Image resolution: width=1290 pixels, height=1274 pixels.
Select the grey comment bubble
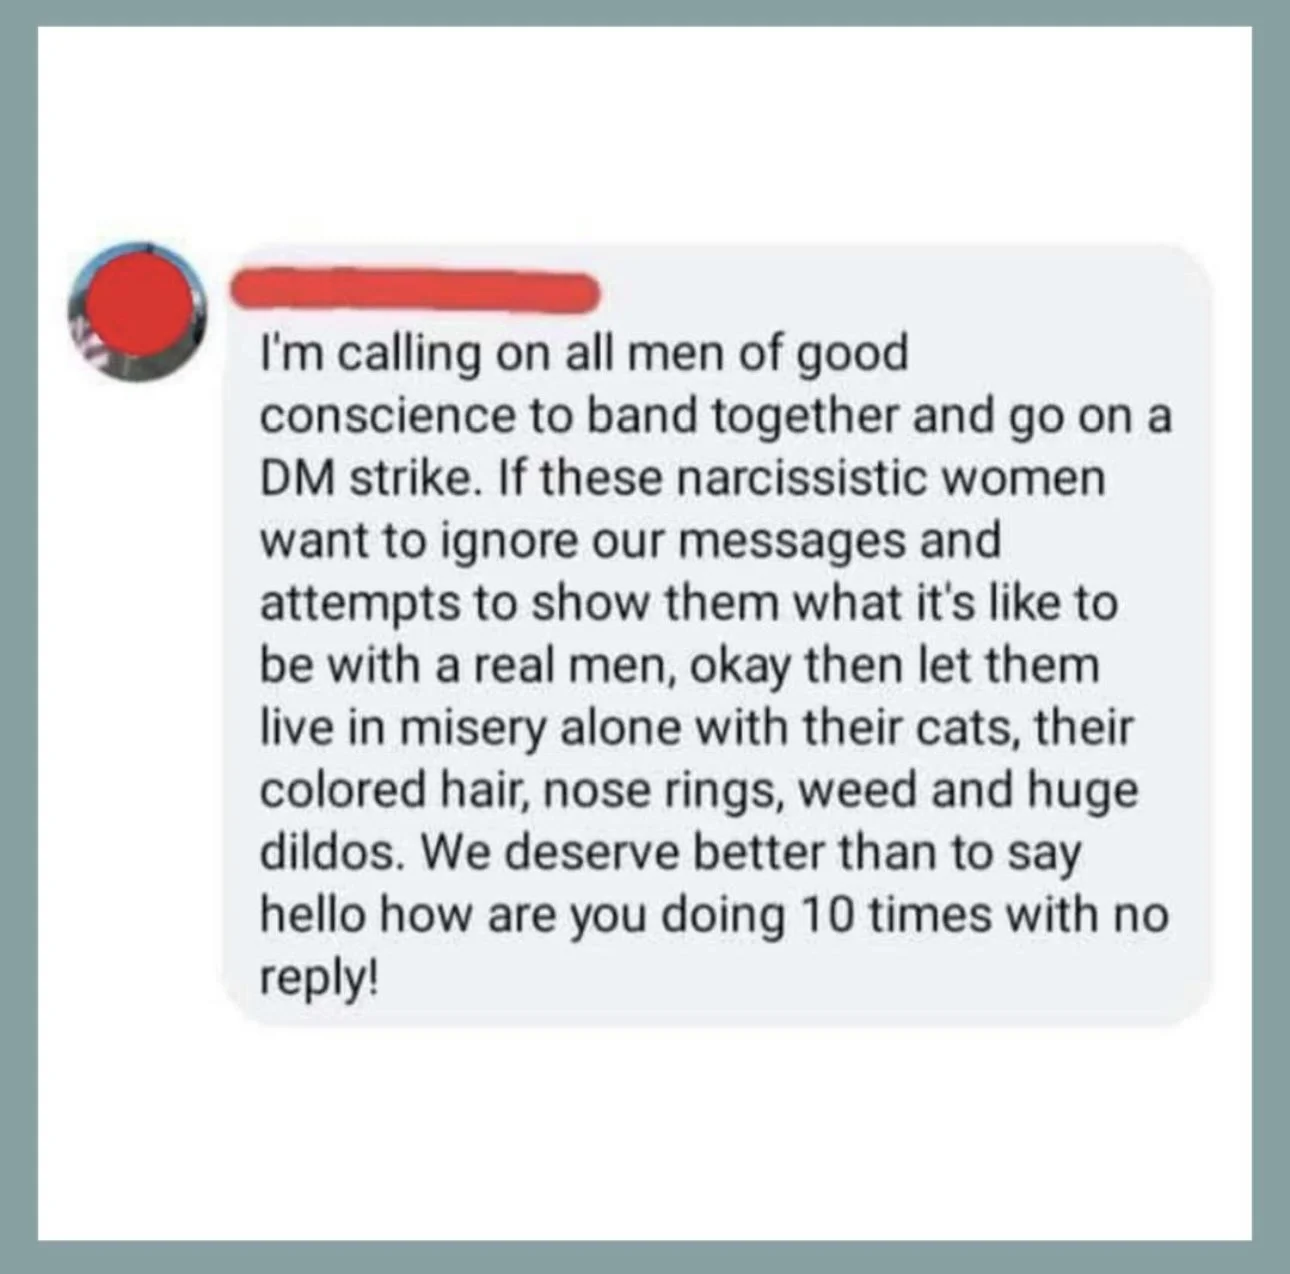coord(716,635)
